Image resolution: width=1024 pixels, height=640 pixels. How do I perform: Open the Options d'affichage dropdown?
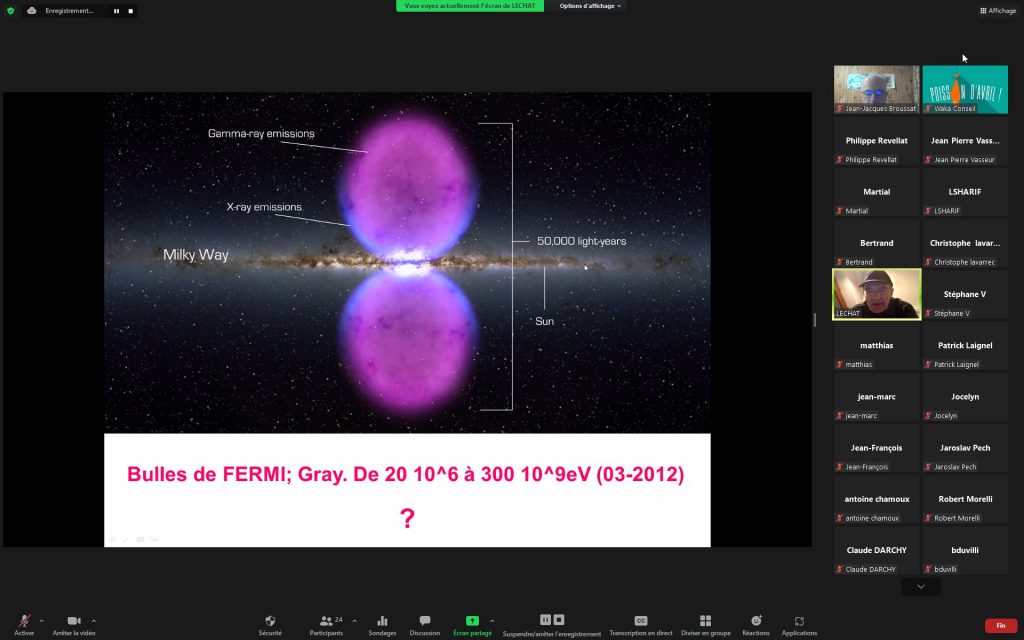click(590, 6)
